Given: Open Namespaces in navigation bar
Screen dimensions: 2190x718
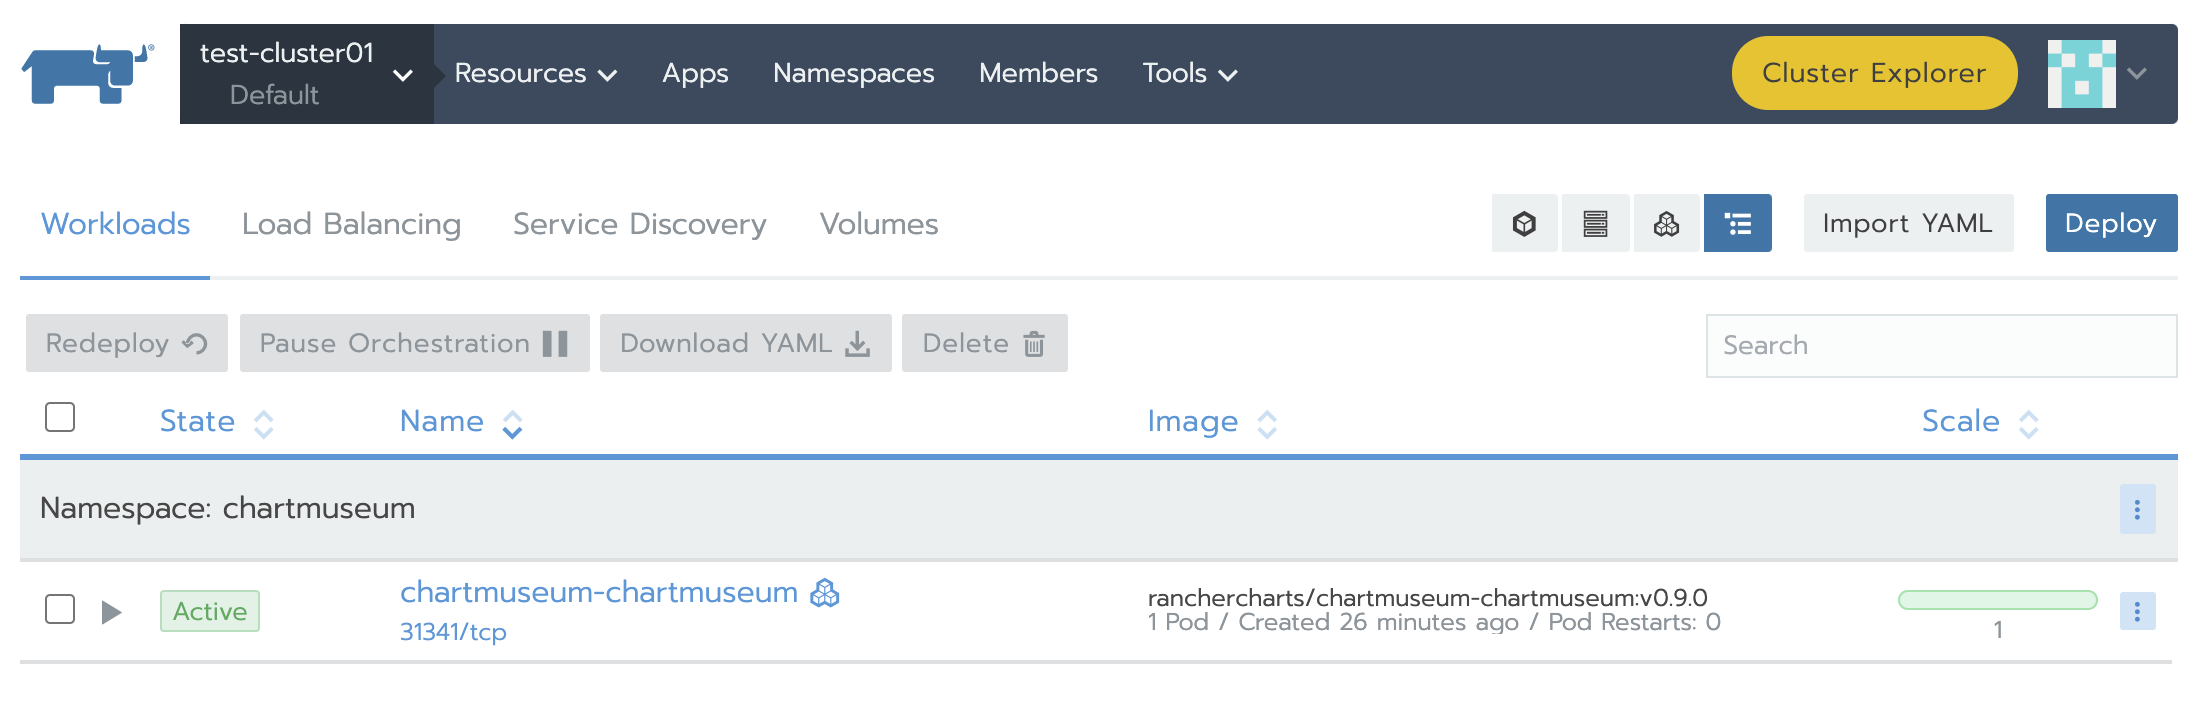Looking at the screenshot, I should (853, 73).
